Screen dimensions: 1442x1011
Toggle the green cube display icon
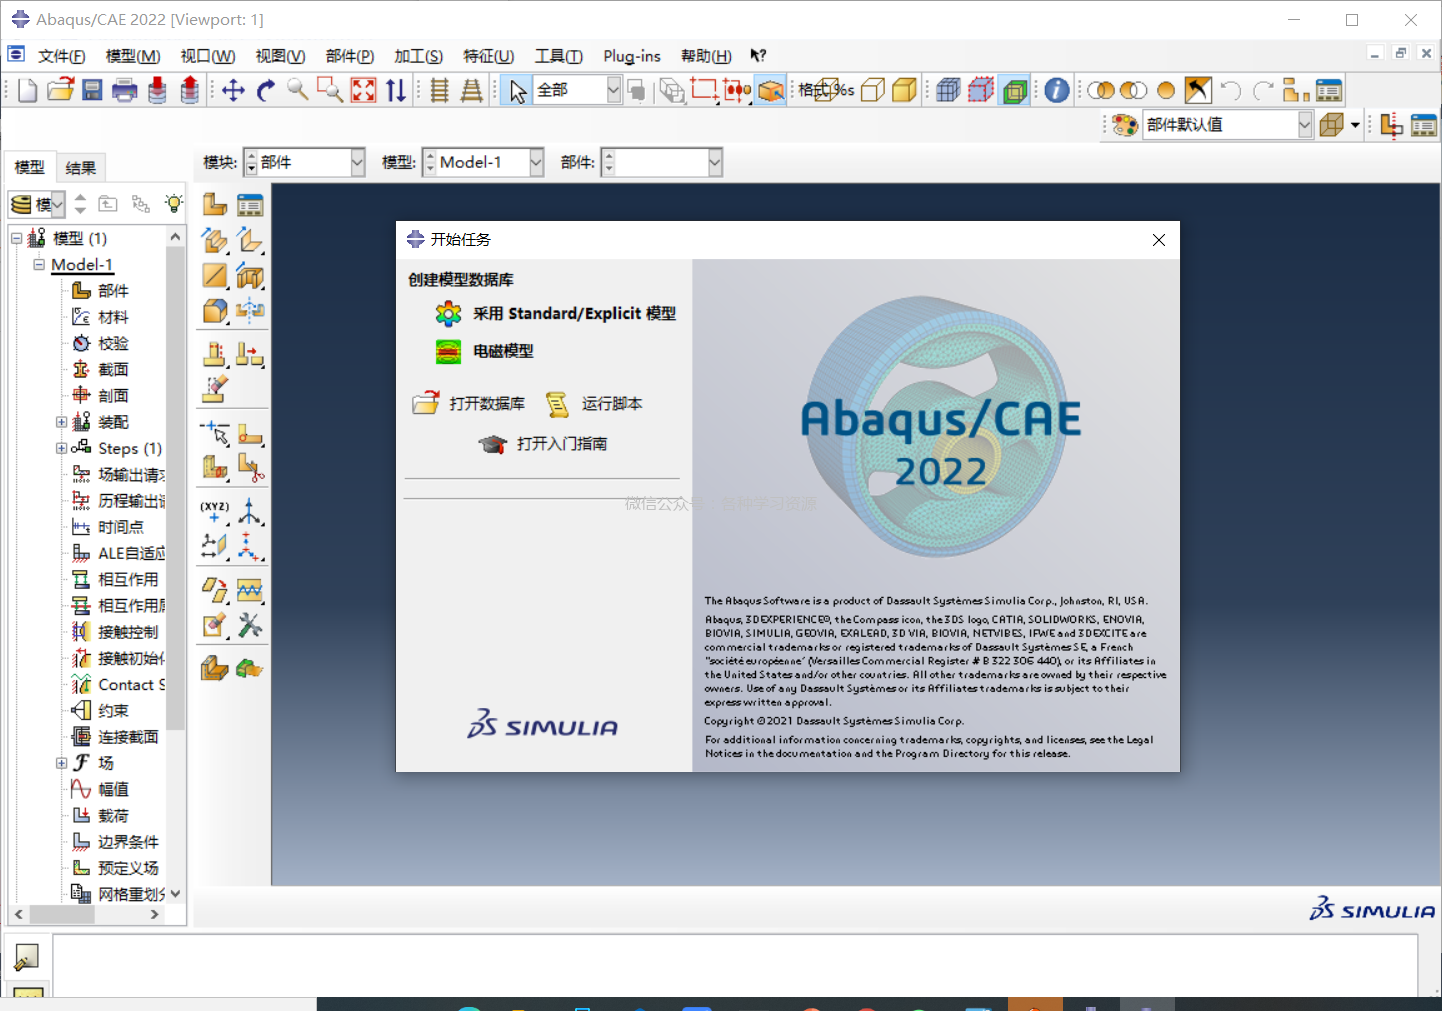point(1014,91)
